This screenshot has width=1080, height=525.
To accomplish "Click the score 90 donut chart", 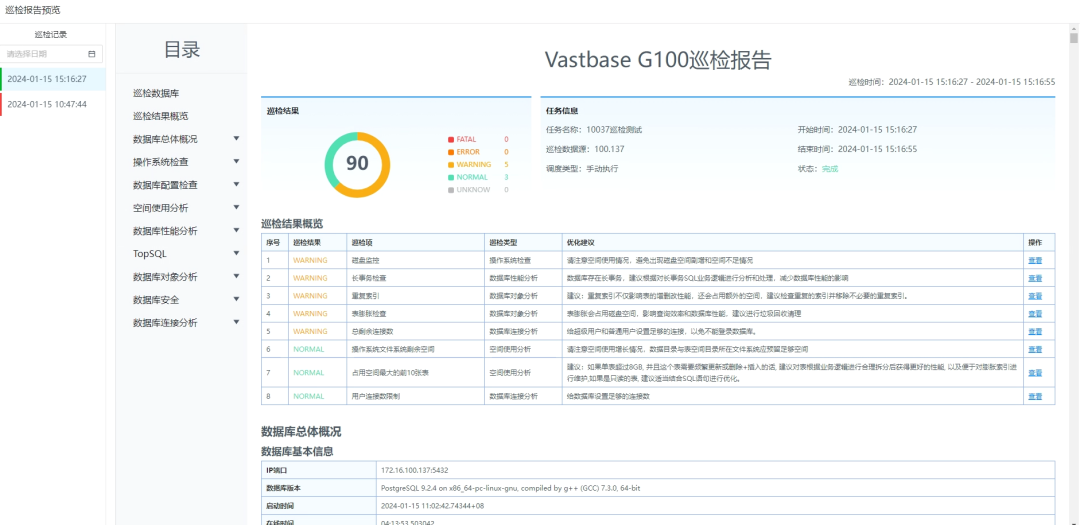I will pyautogui.click(x=357, y=164).
